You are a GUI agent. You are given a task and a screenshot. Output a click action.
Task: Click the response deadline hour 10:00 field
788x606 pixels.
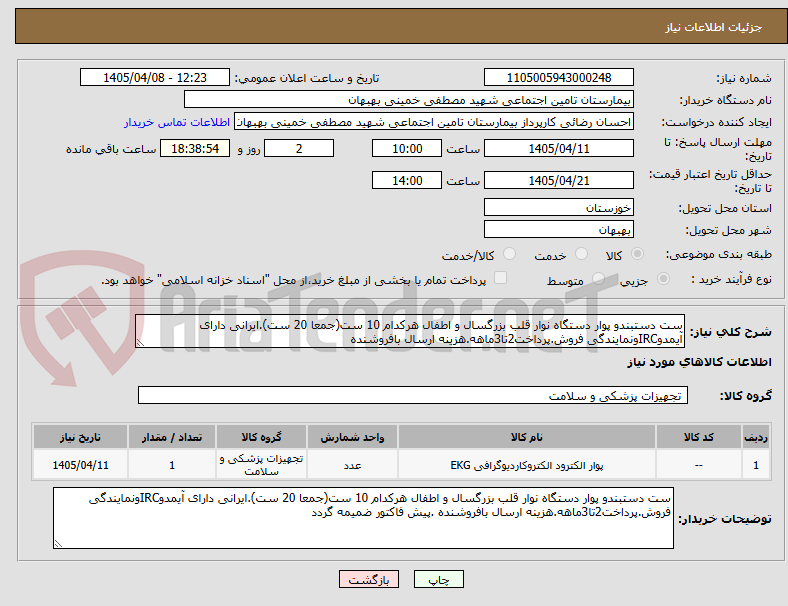pyautogui.click(x=407, y=148)
